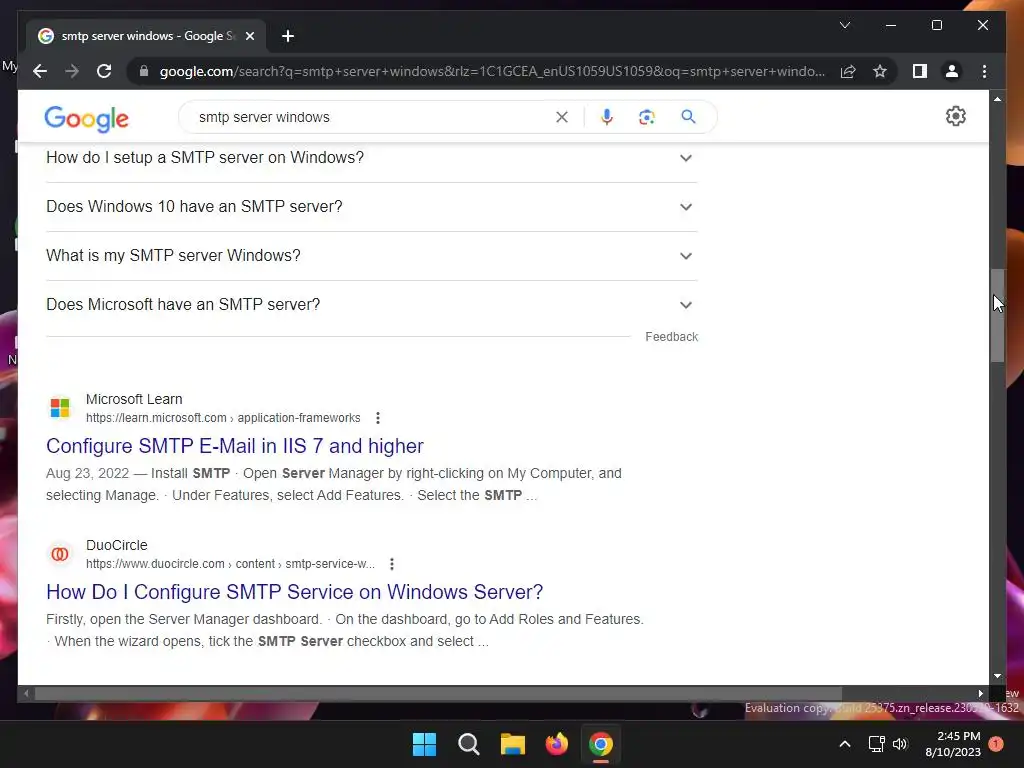
Task: Open Google quick settings gear
Action: point(955,116)
